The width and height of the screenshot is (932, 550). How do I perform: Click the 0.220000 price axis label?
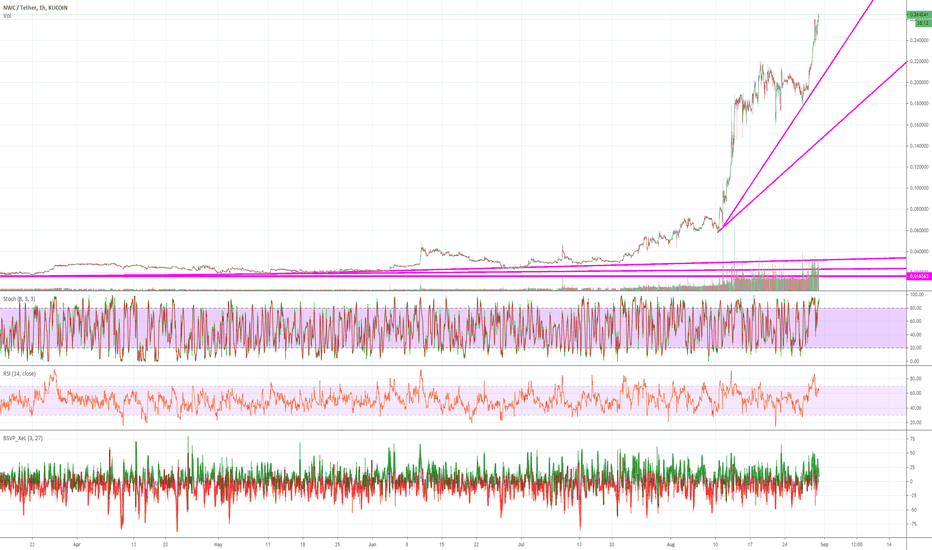[x=919, y=61]
